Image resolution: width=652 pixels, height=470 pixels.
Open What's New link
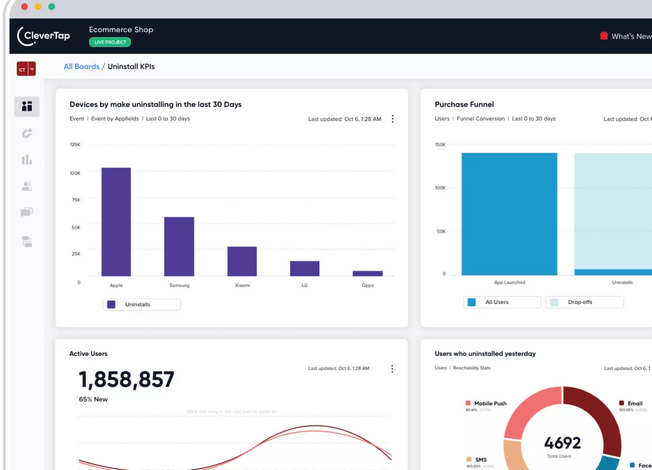coord(631,37)
